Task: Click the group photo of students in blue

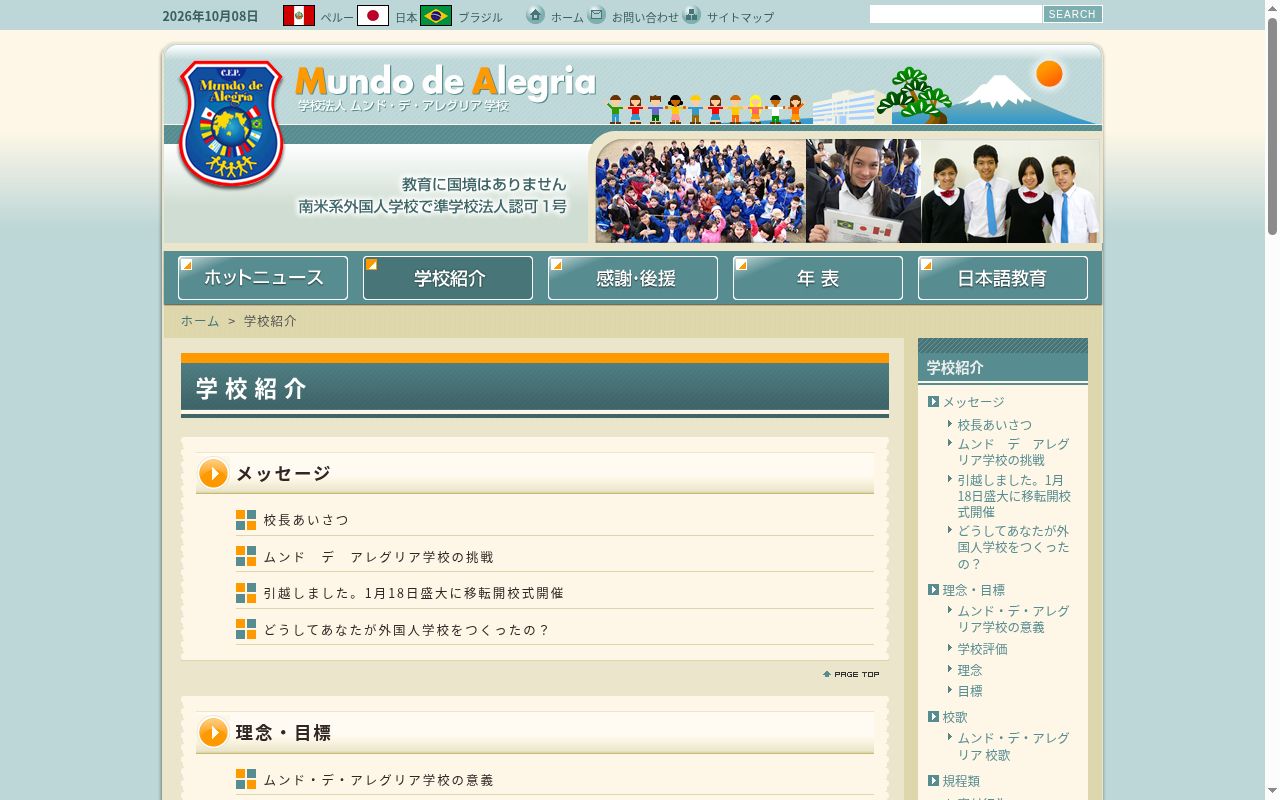Action: [x=700, y=190]
